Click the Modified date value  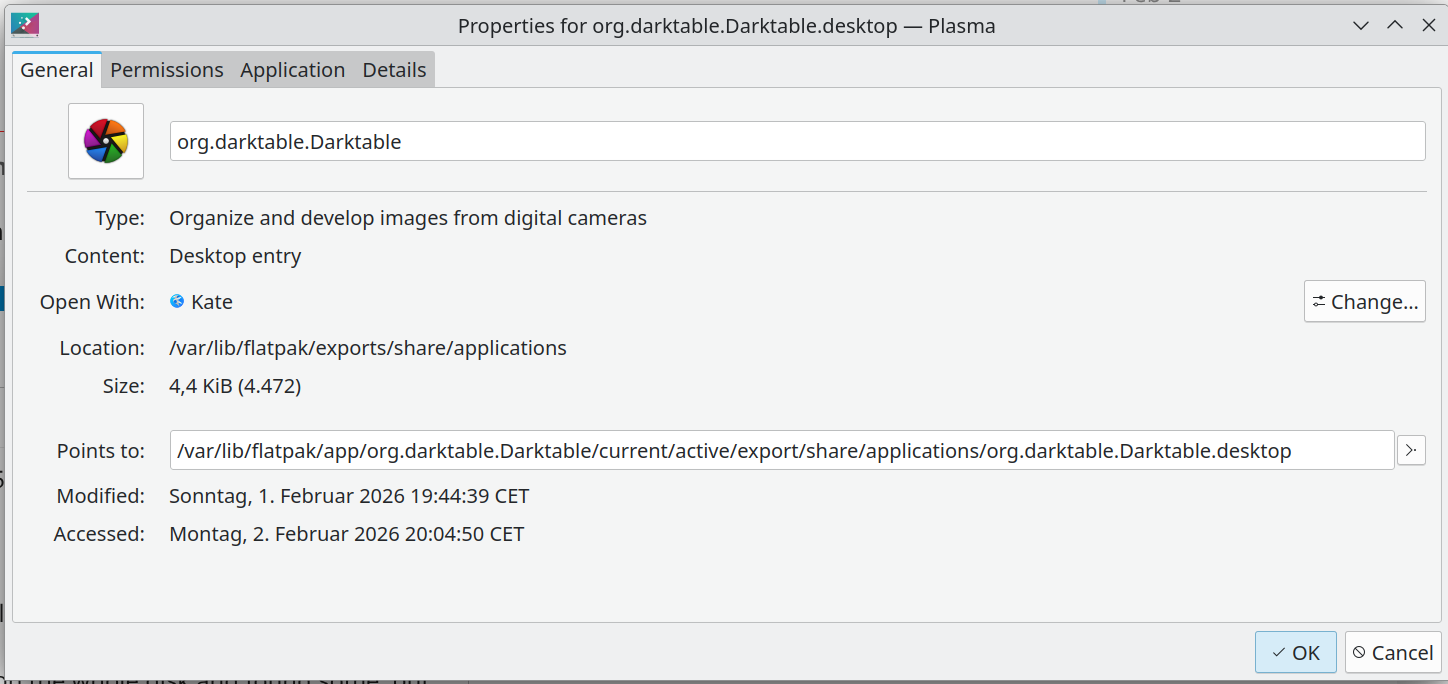click(x=349, y=496)
